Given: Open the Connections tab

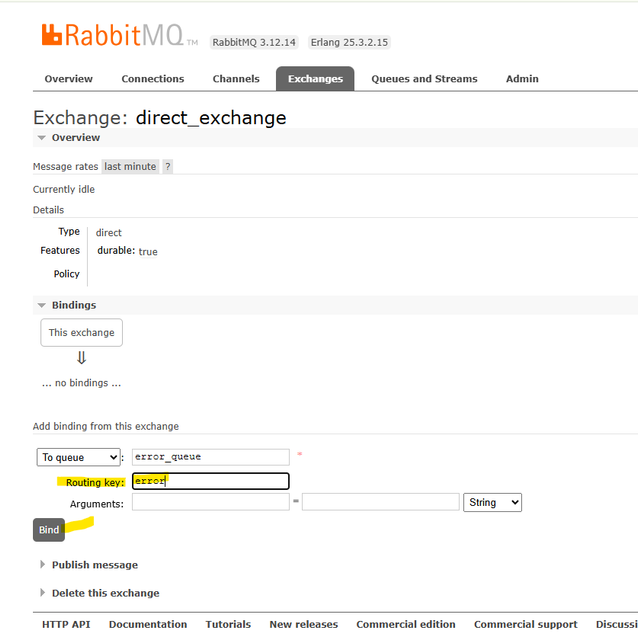Looking at the screenshot, I should (x=153, y=79).
